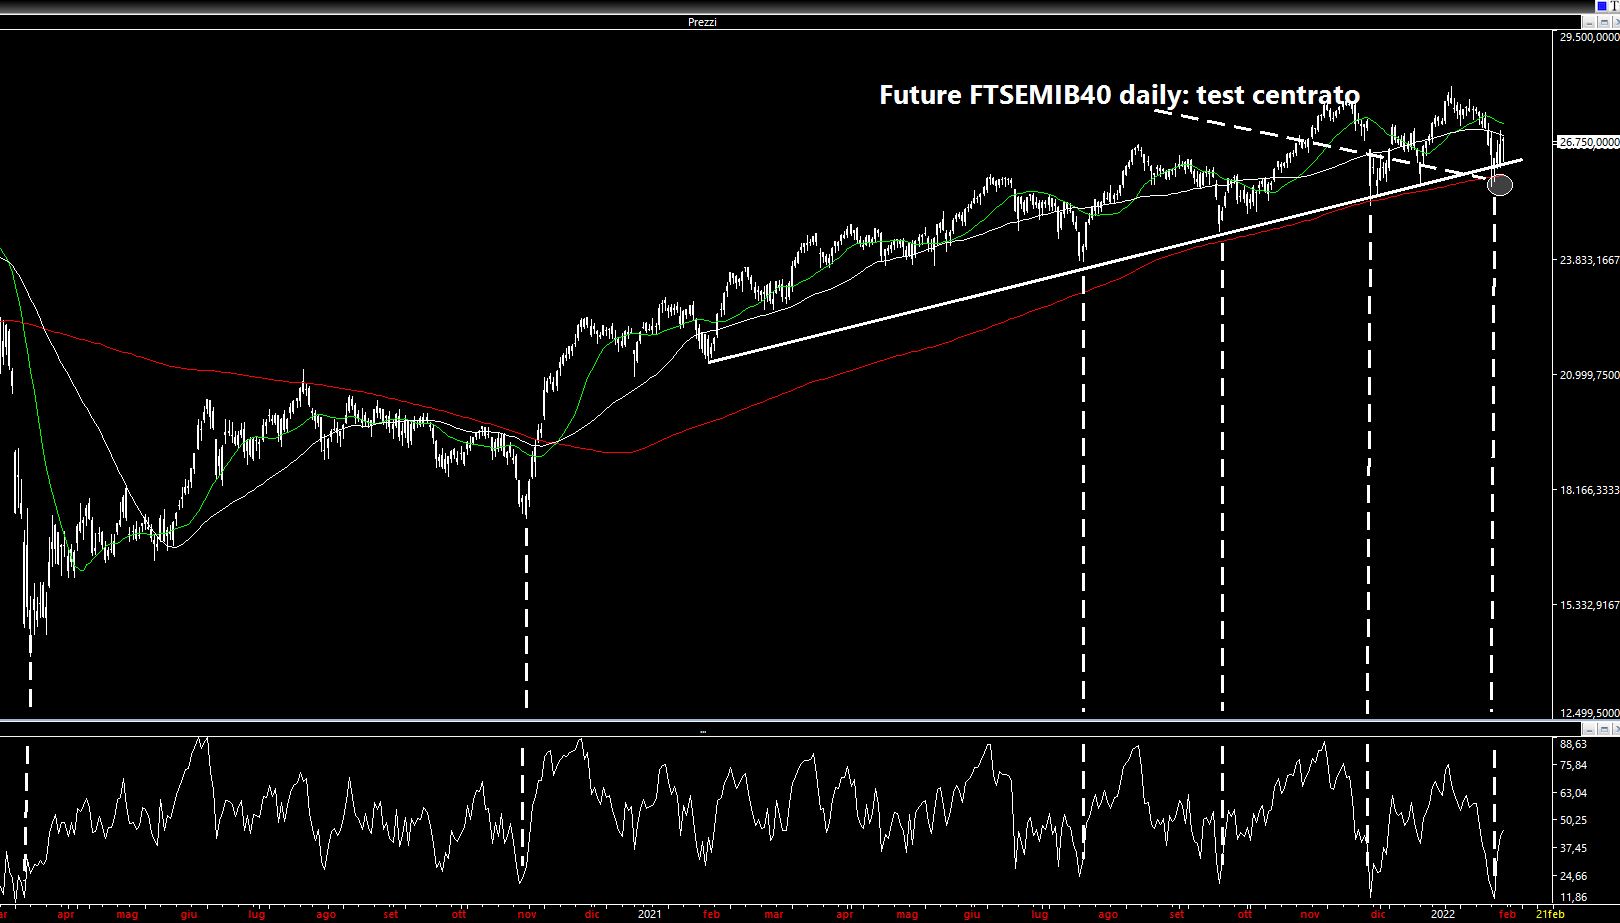Image resolution: width=1620 pixels, height=923 pixels.
Task: Click the 'dic' label immediately before 2022
Action: pyautogui.click(x=1378, y=914)
